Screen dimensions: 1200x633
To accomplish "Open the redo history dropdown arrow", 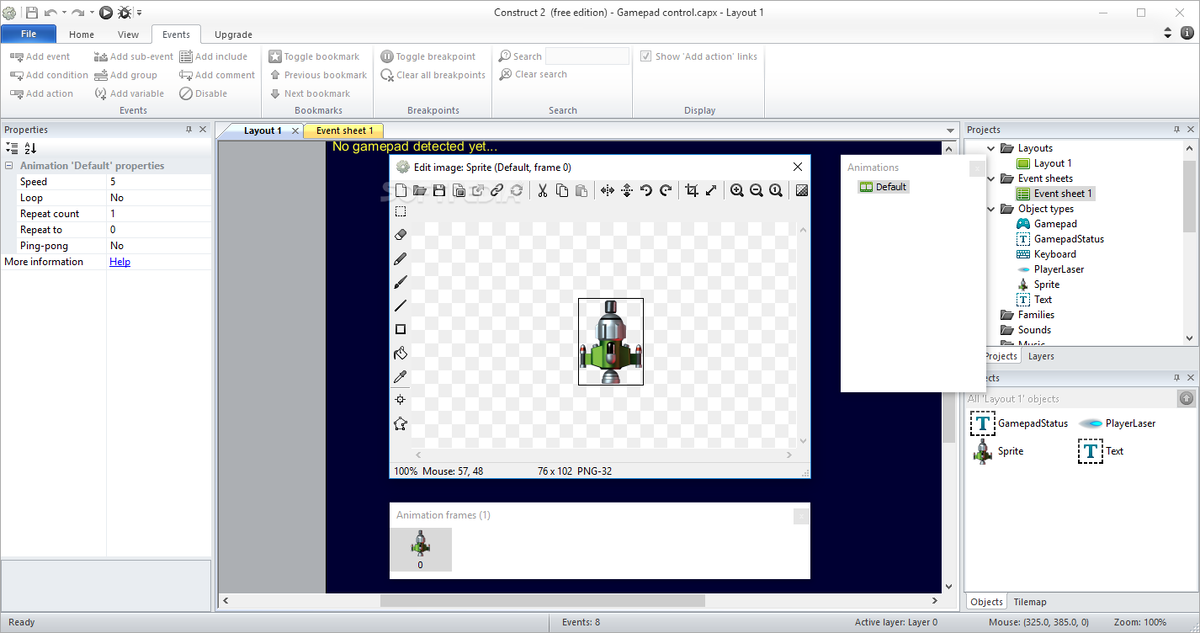I will pyautogui.click(x=92, y=12).
